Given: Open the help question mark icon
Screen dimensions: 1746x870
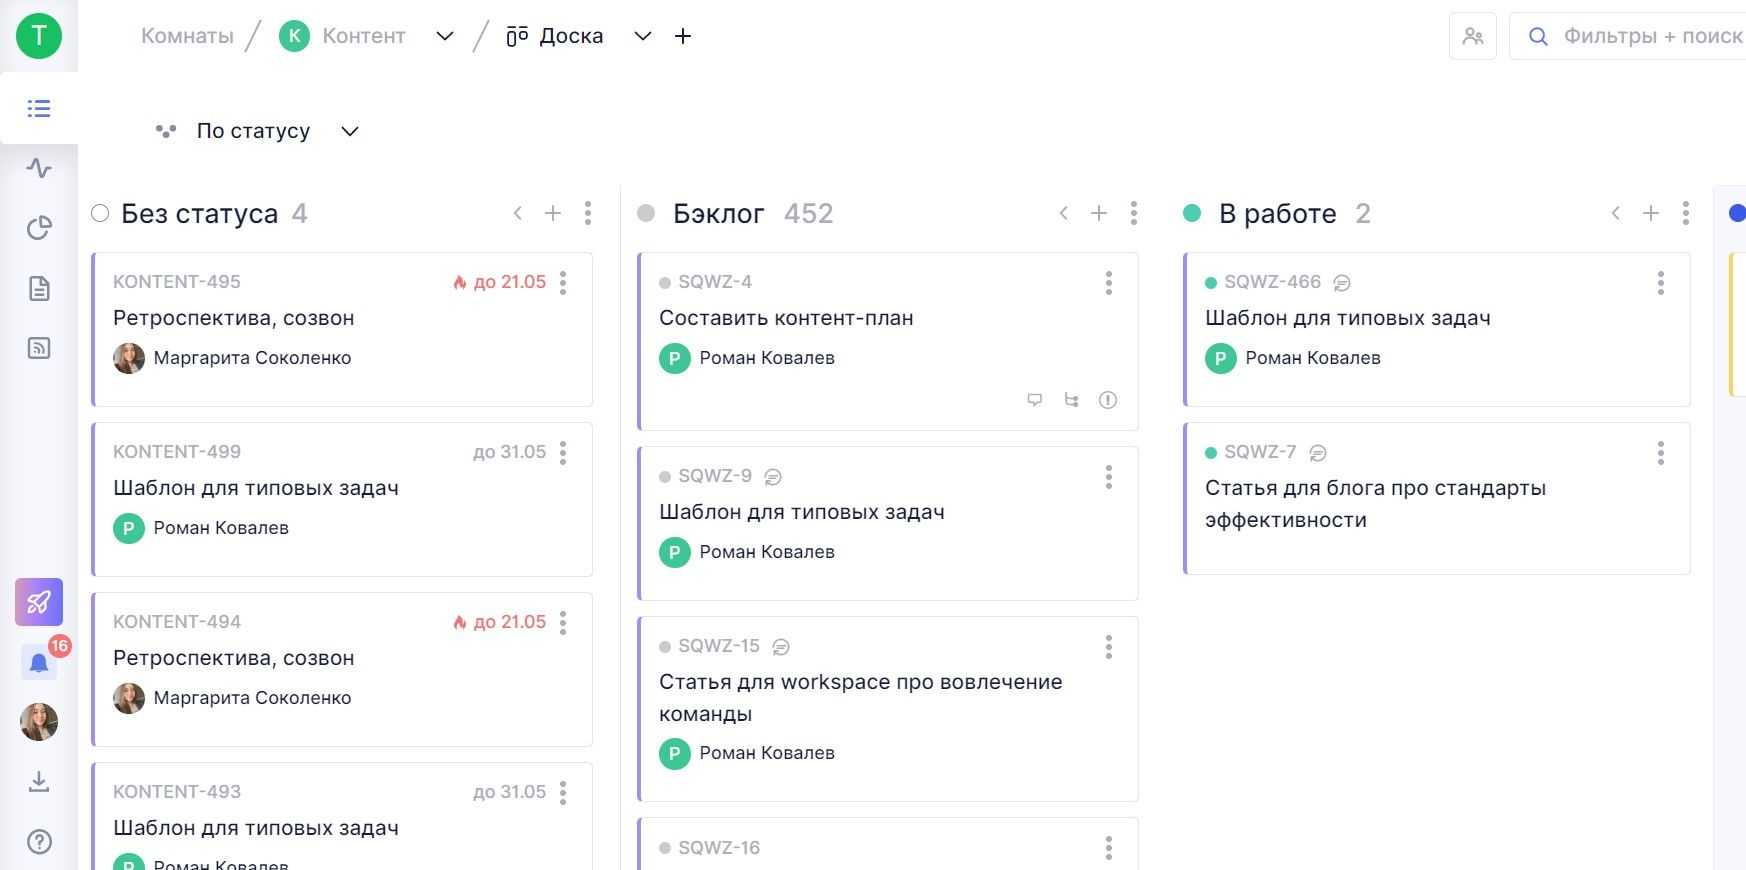Looking at the screenshot, I should point(39,842).
